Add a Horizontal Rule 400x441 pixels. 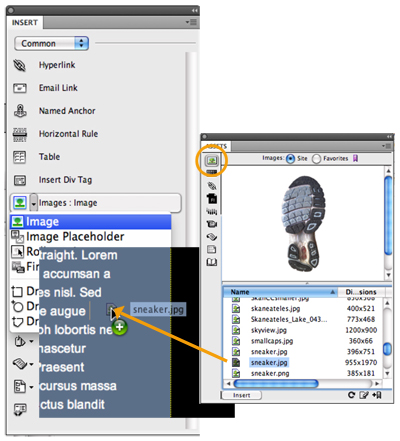[x=68, y=134]
